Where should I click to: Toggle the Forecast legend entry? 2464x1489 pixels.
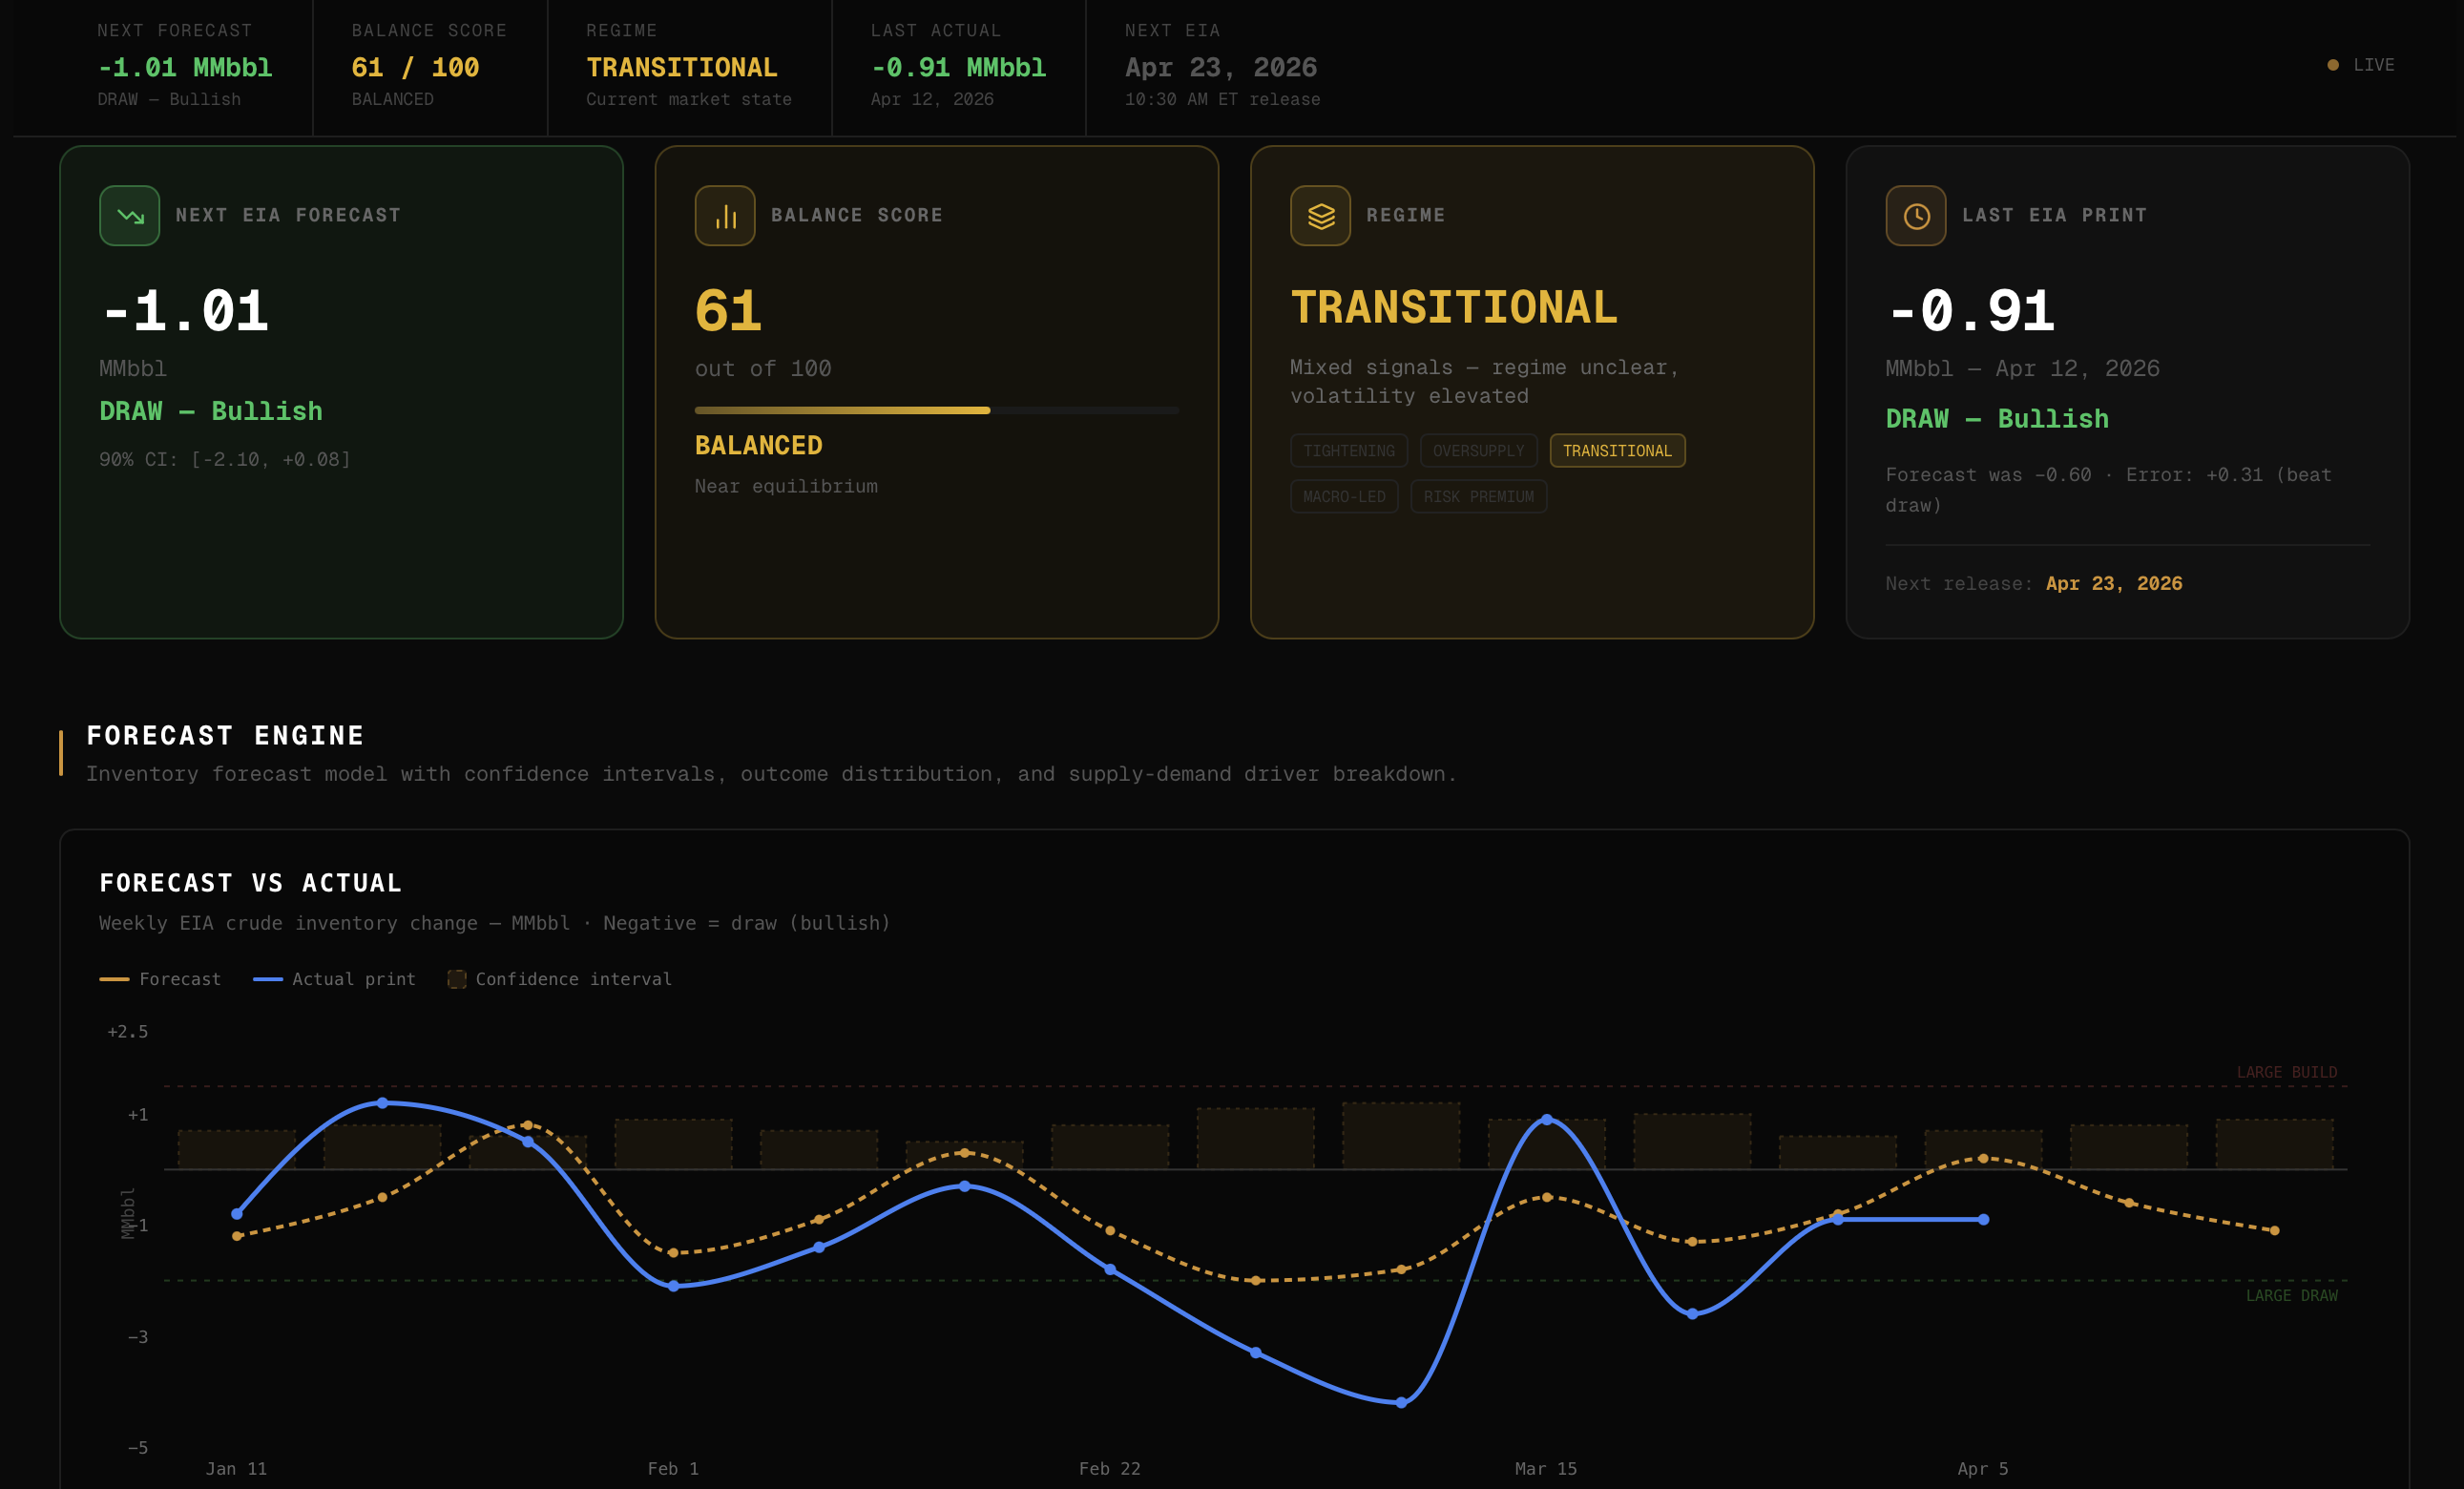(x=160, y=979)
